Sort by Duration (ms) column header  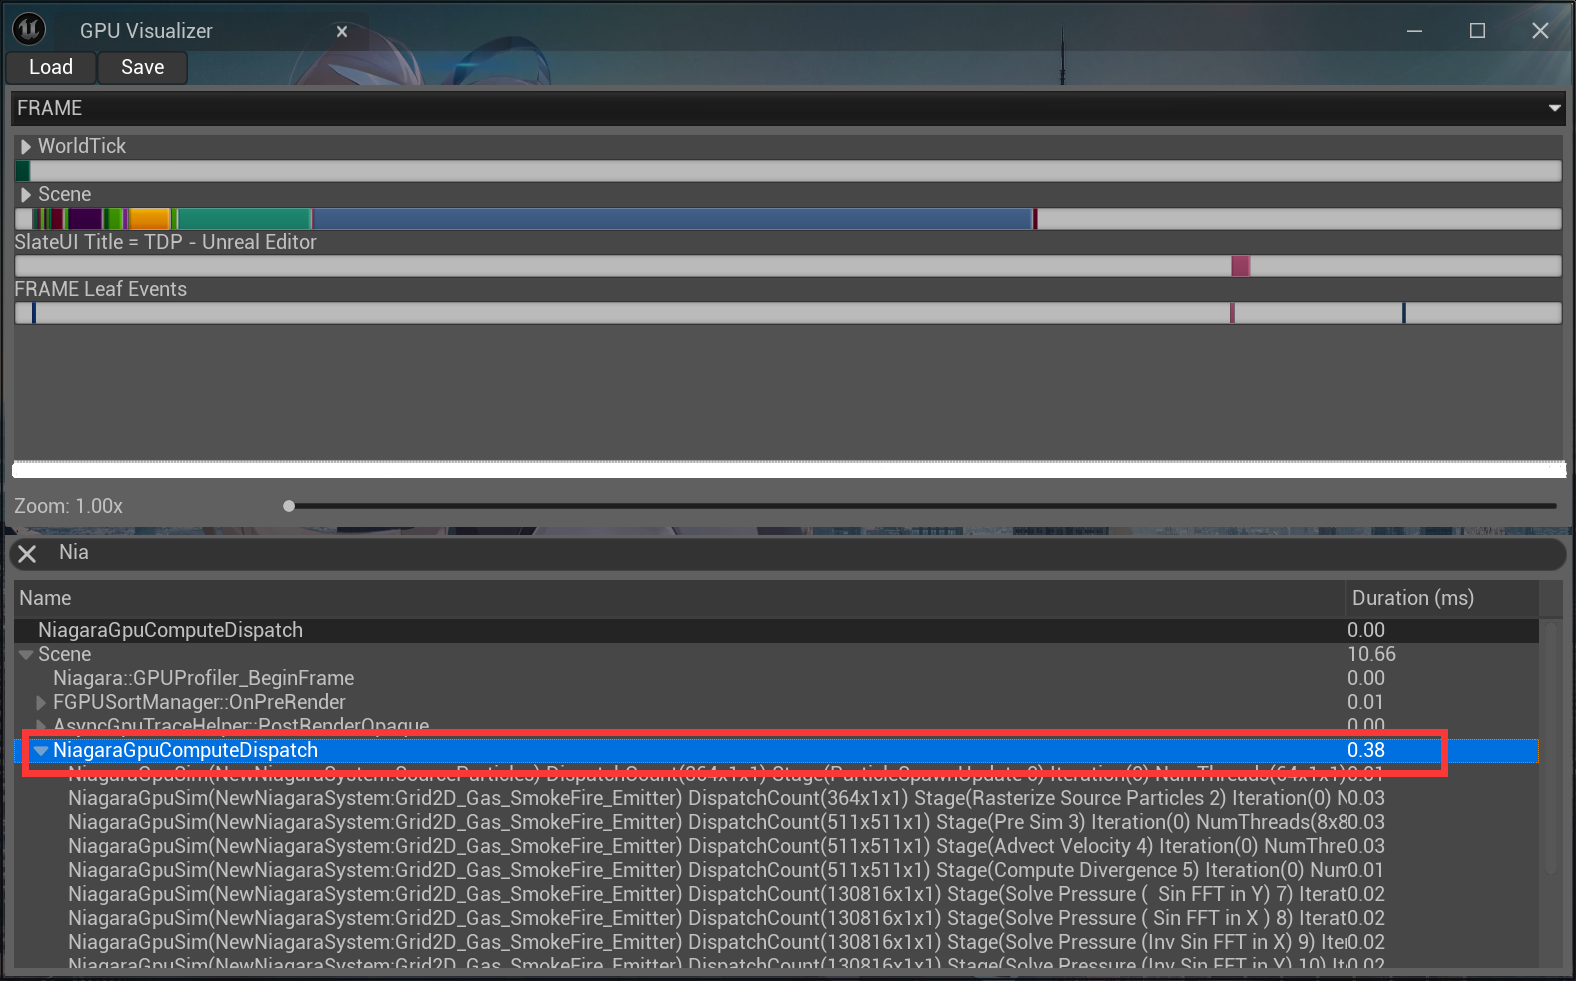[1412, 598]
